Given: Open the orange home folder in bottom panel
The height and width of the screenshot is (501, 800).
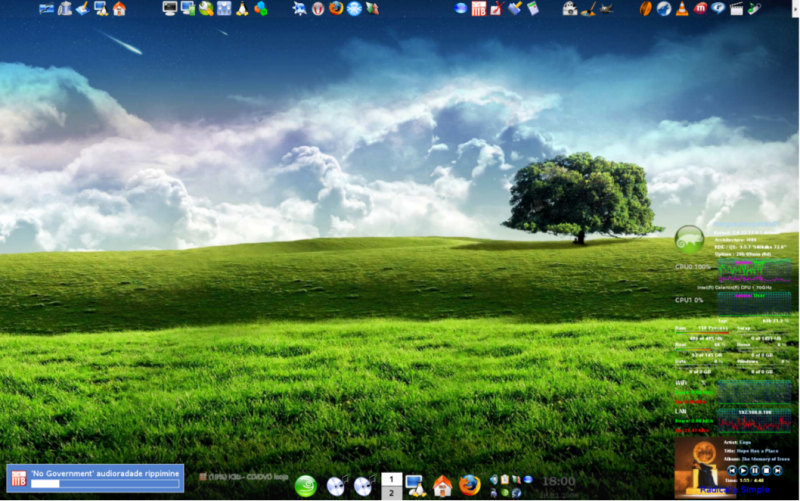Looking at the screenshot, I should click(x=442, y=485).
